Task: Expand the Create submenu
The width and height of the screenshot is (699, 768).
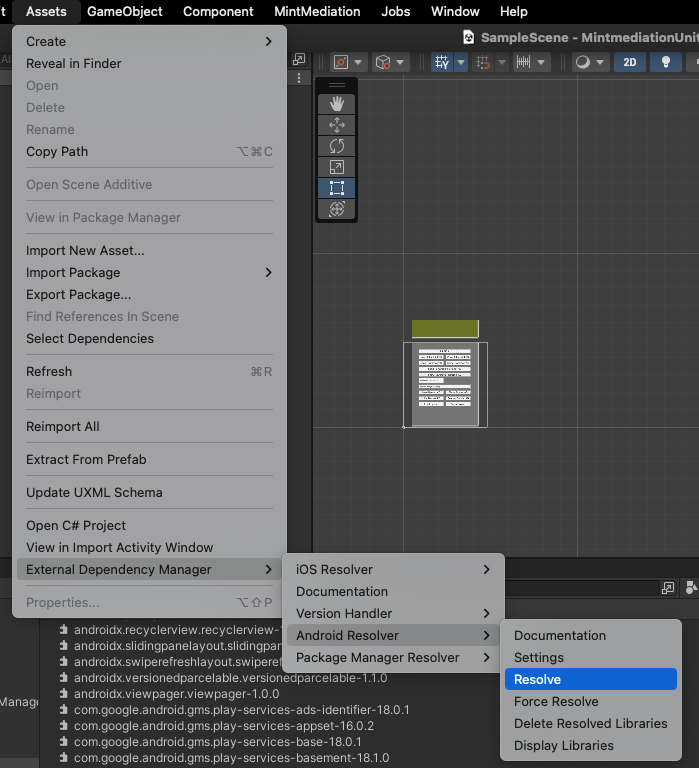Action: tap(149, 42)
